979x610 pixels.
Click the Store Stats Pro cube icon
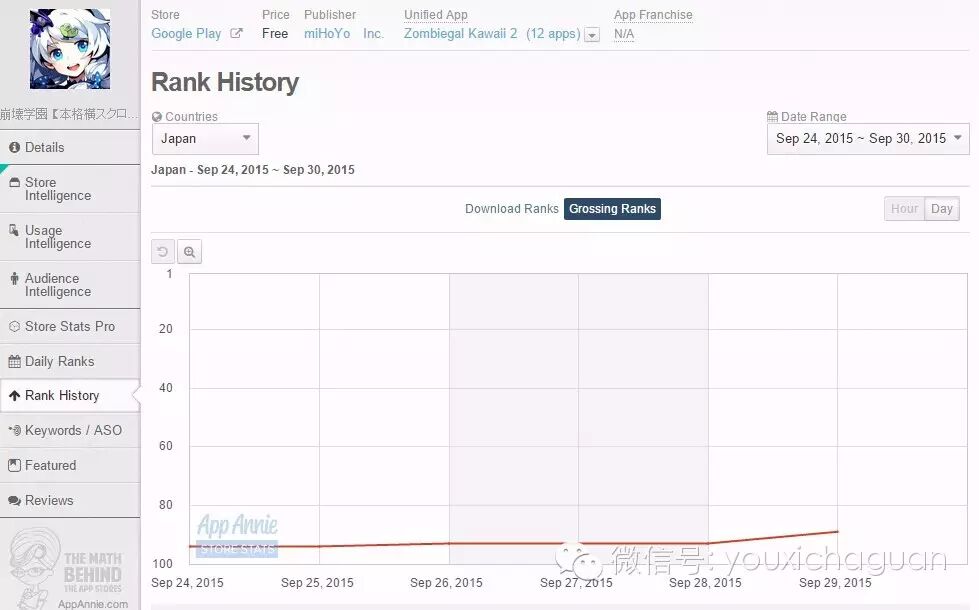point(14,327)
